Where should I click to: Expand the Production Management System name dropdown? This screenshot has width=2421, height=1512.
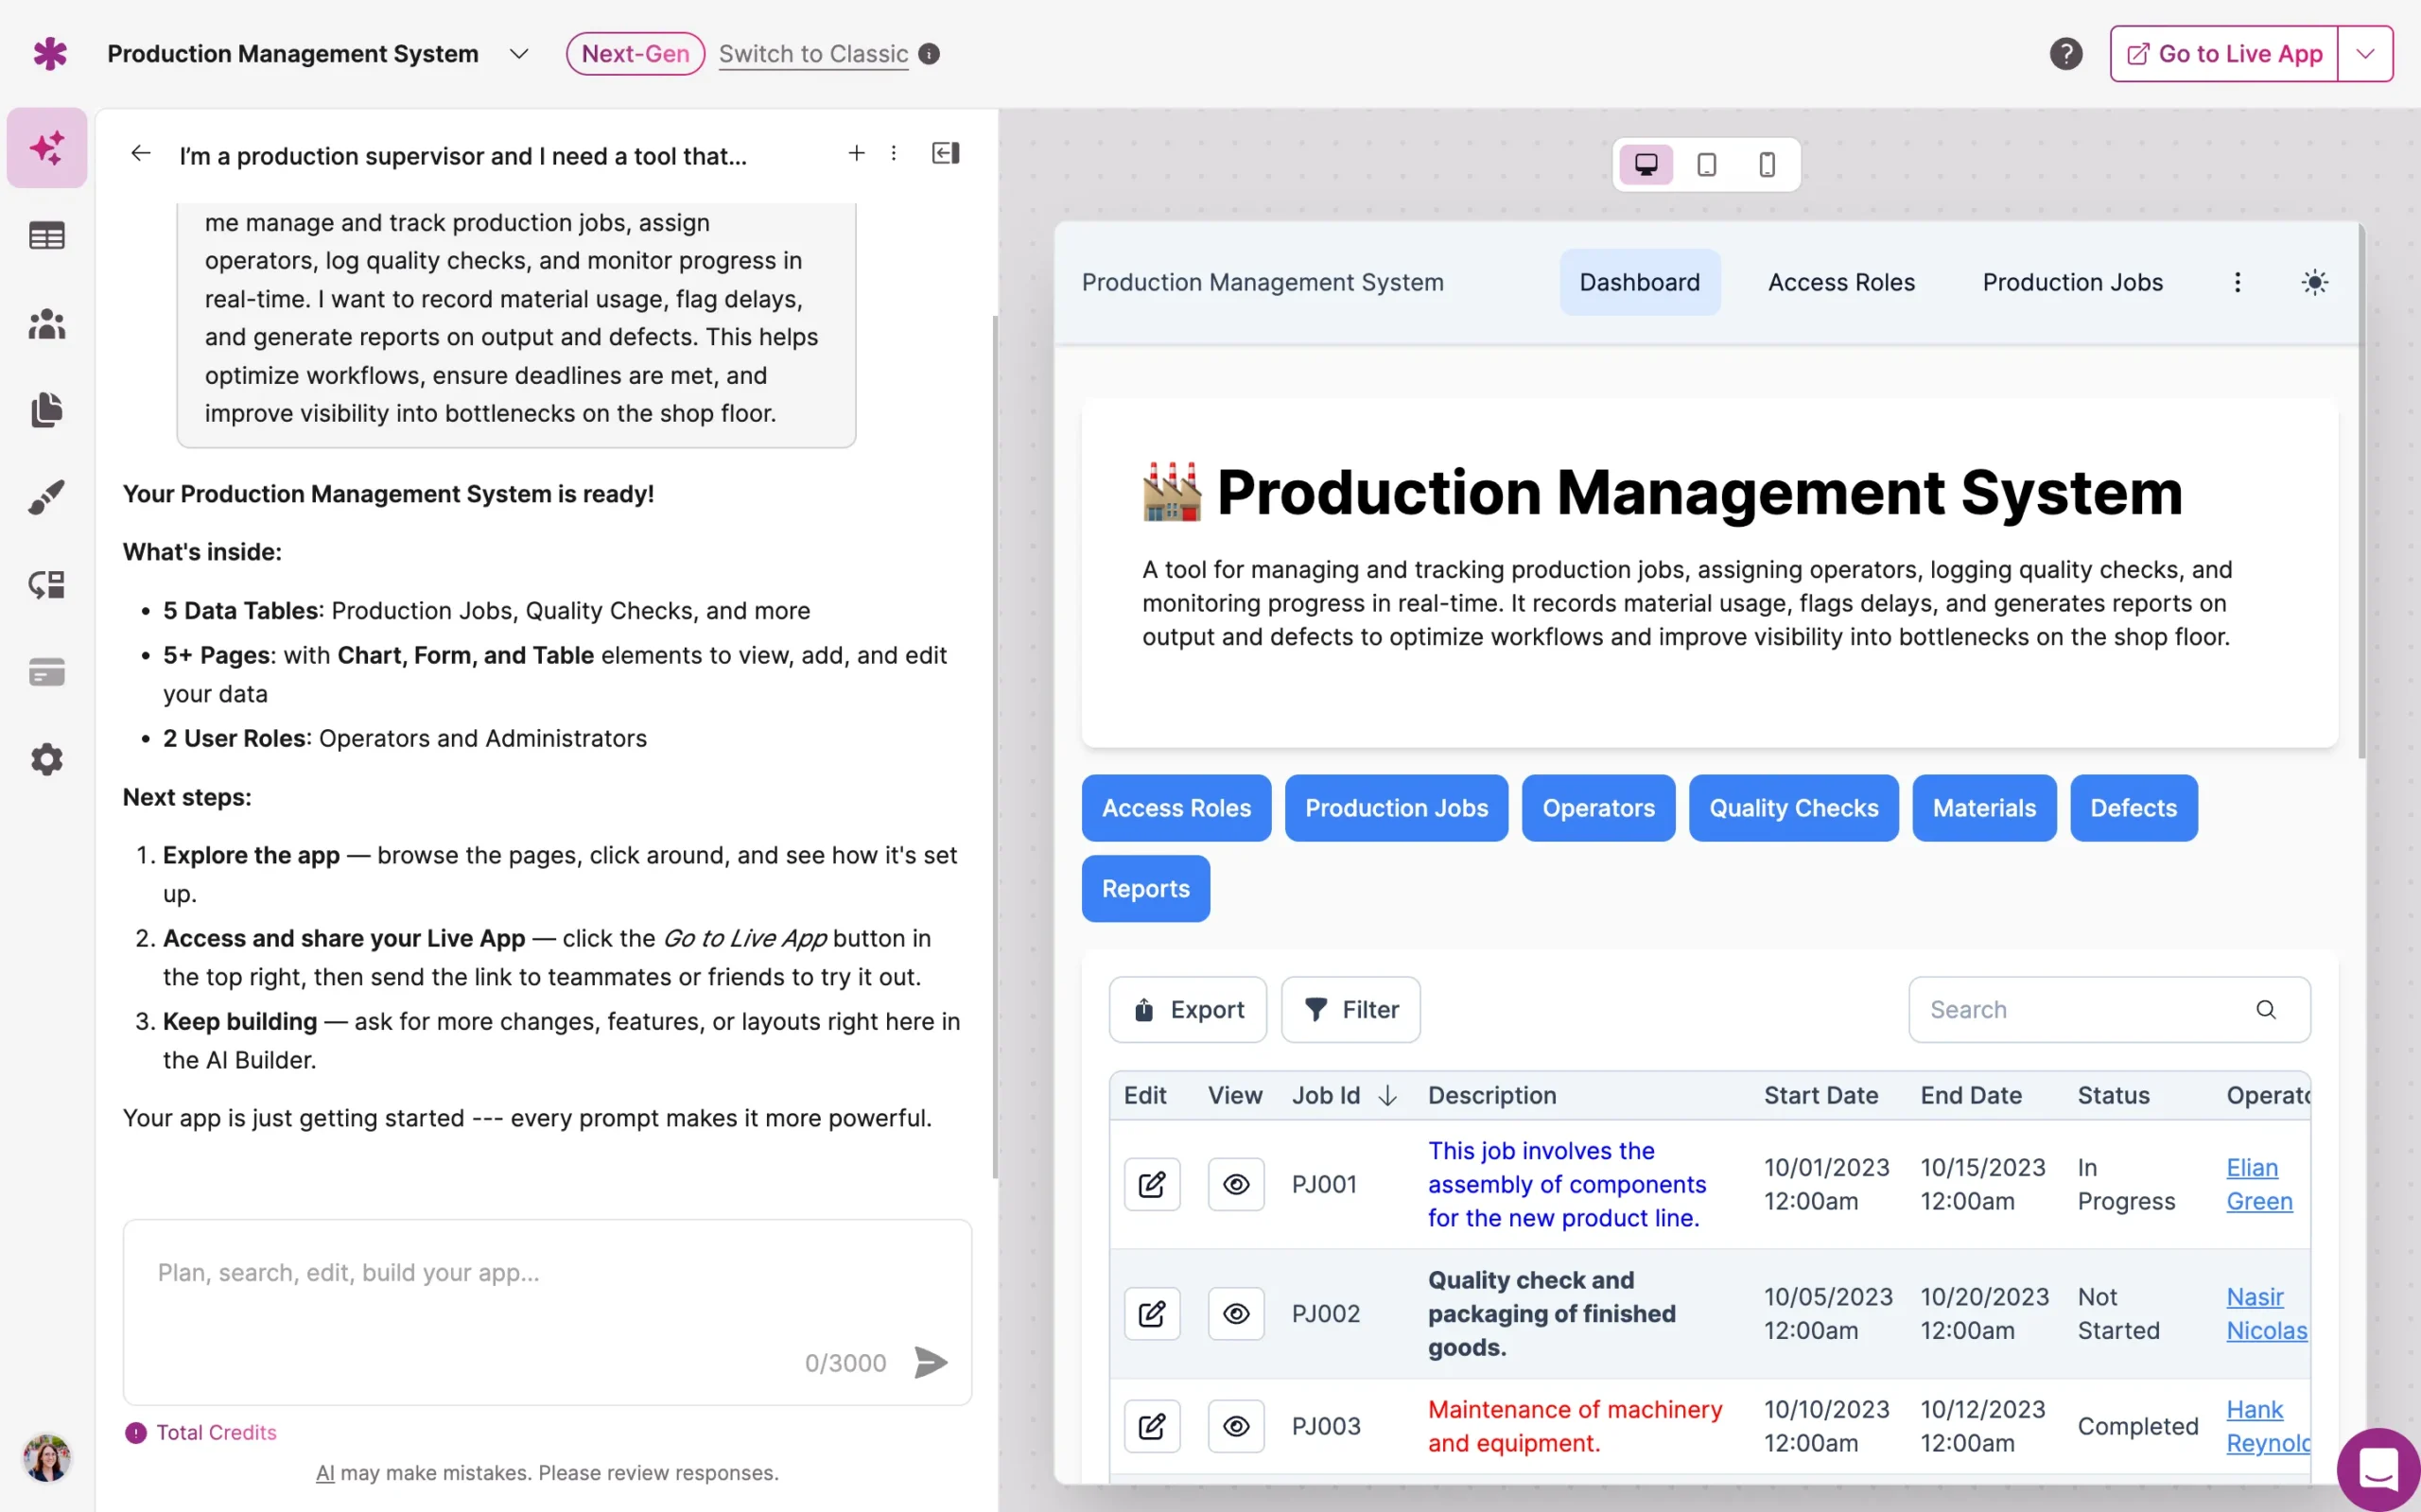(x=519, y=54)
